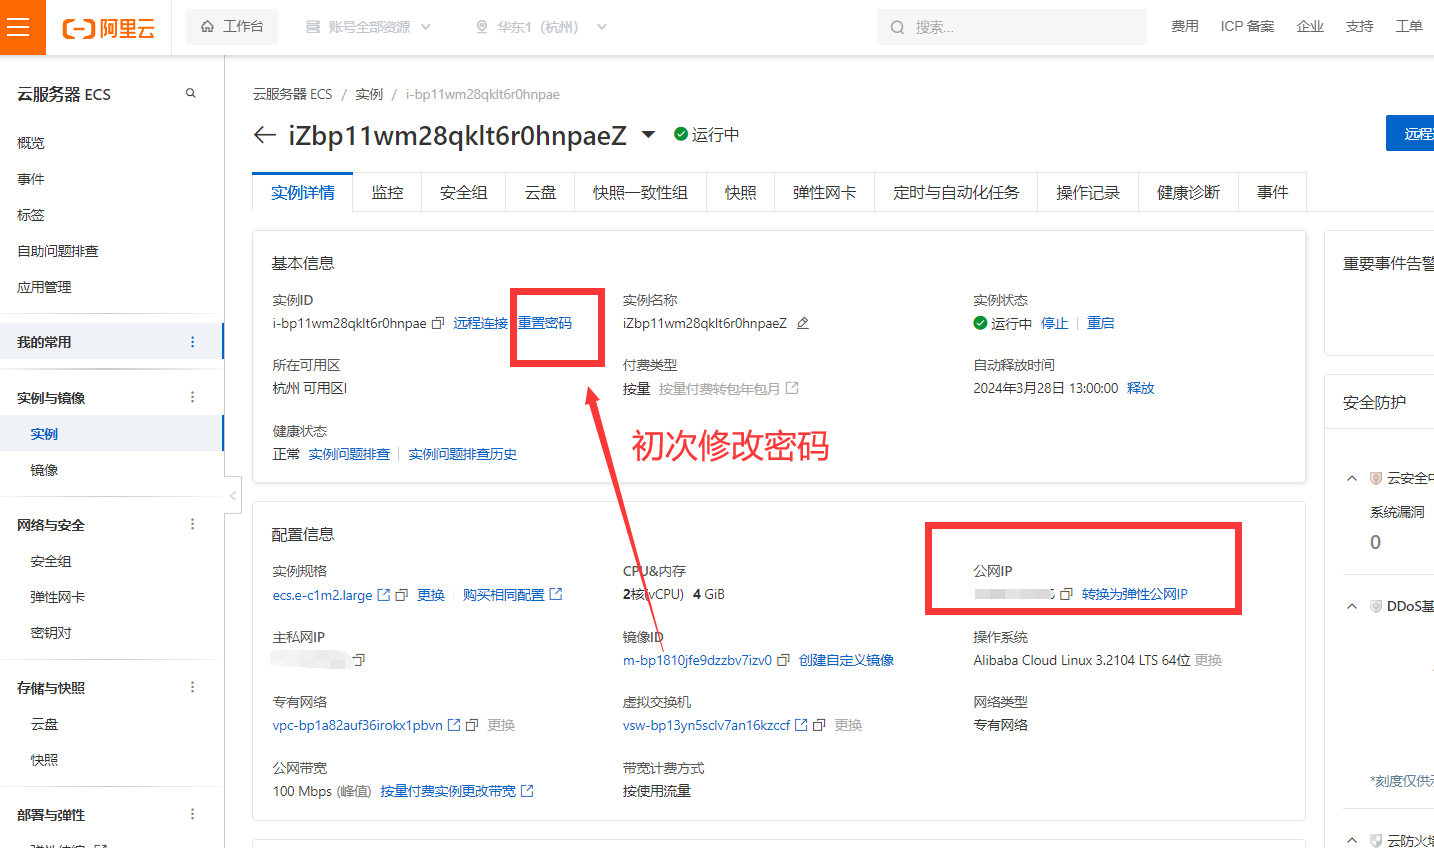Open external link icon for vsw-bp13yn5sclv7an16kzccf
This screenshot has height=848, width=1434.
tap(801, 725)
